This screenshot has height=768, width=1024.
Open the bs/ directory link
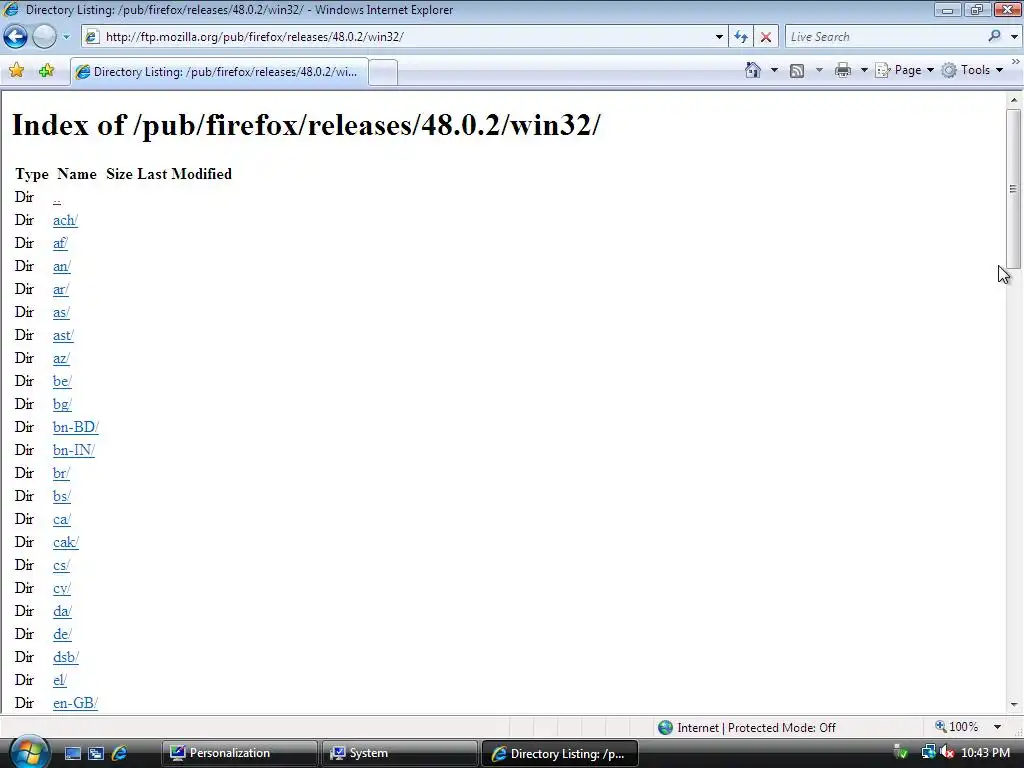61,496
